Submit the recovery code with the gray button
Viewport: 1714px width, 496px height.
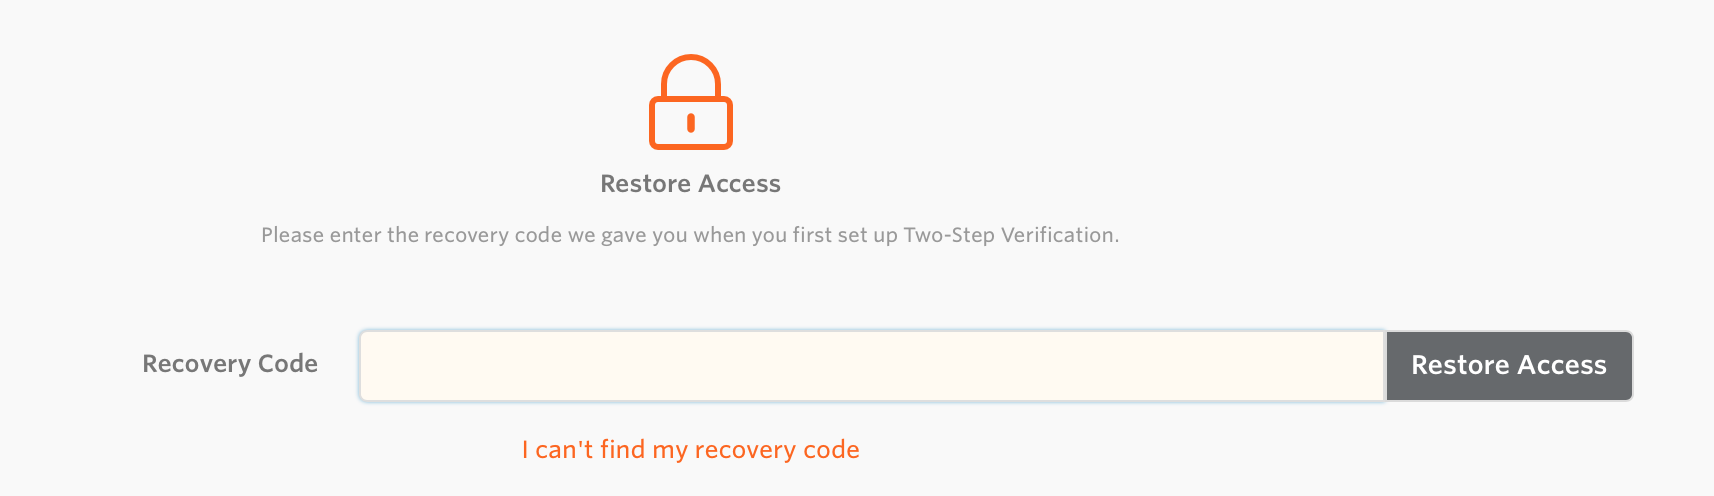(x=1508, y=366)
